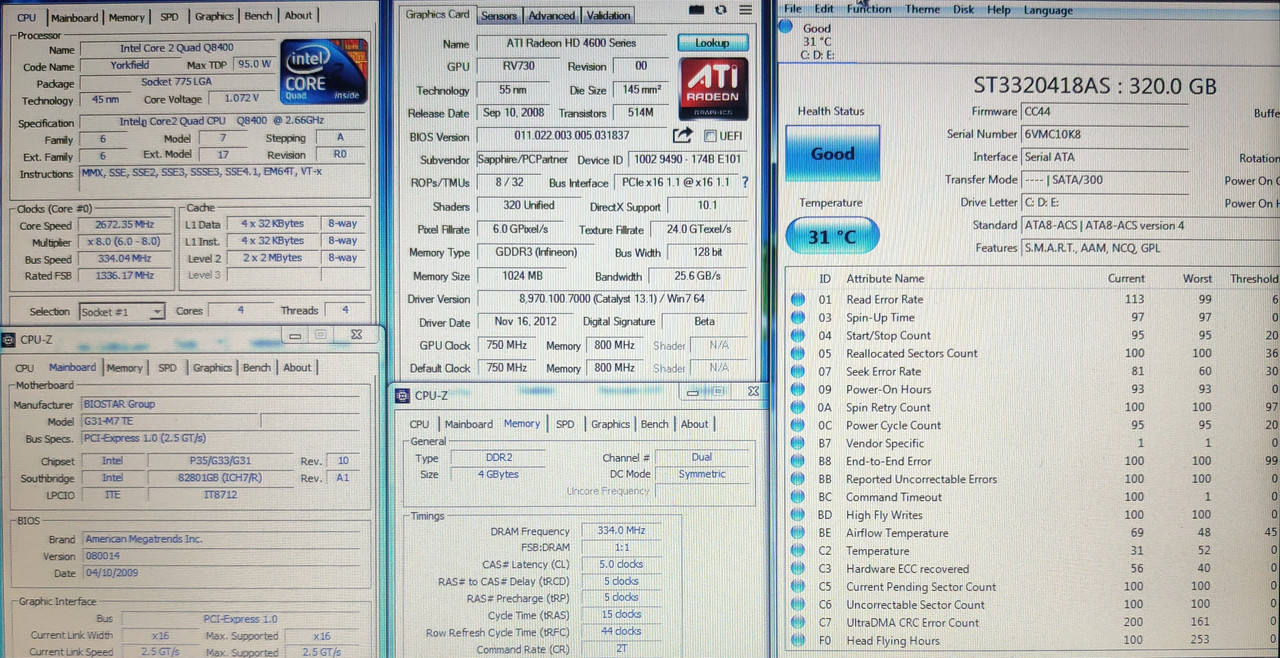Click the ST3320418AS : 320.0 GB heading

pos(1095,86)
